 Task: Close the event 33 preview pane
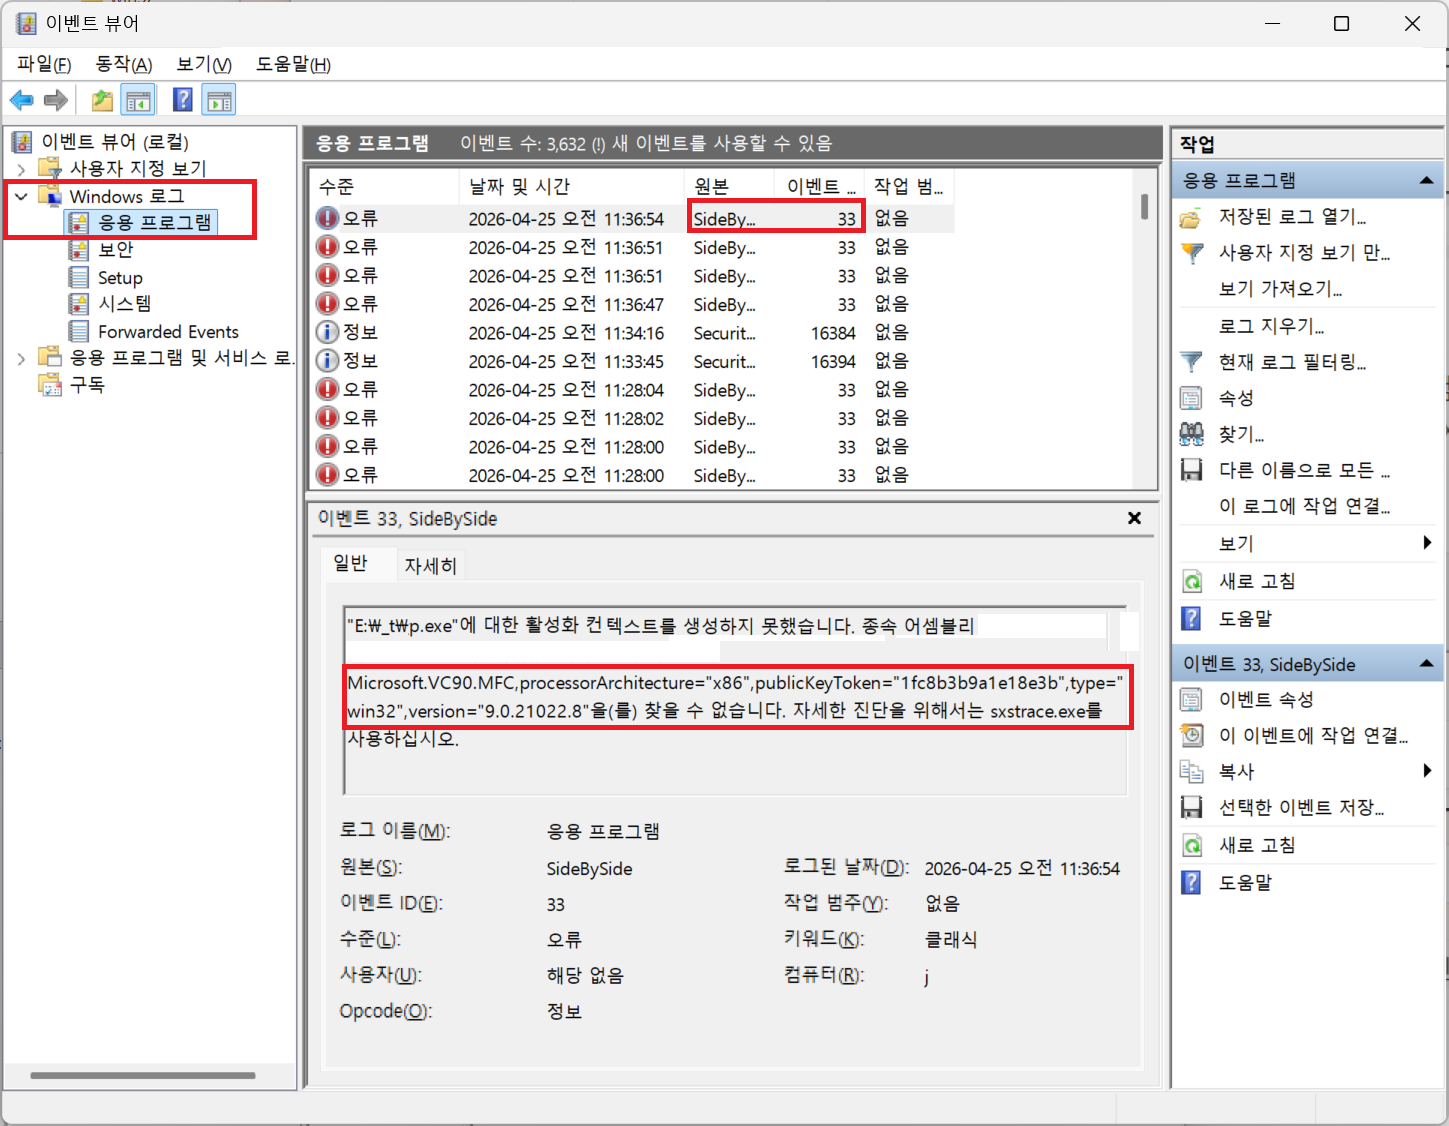click(1134, 518)
